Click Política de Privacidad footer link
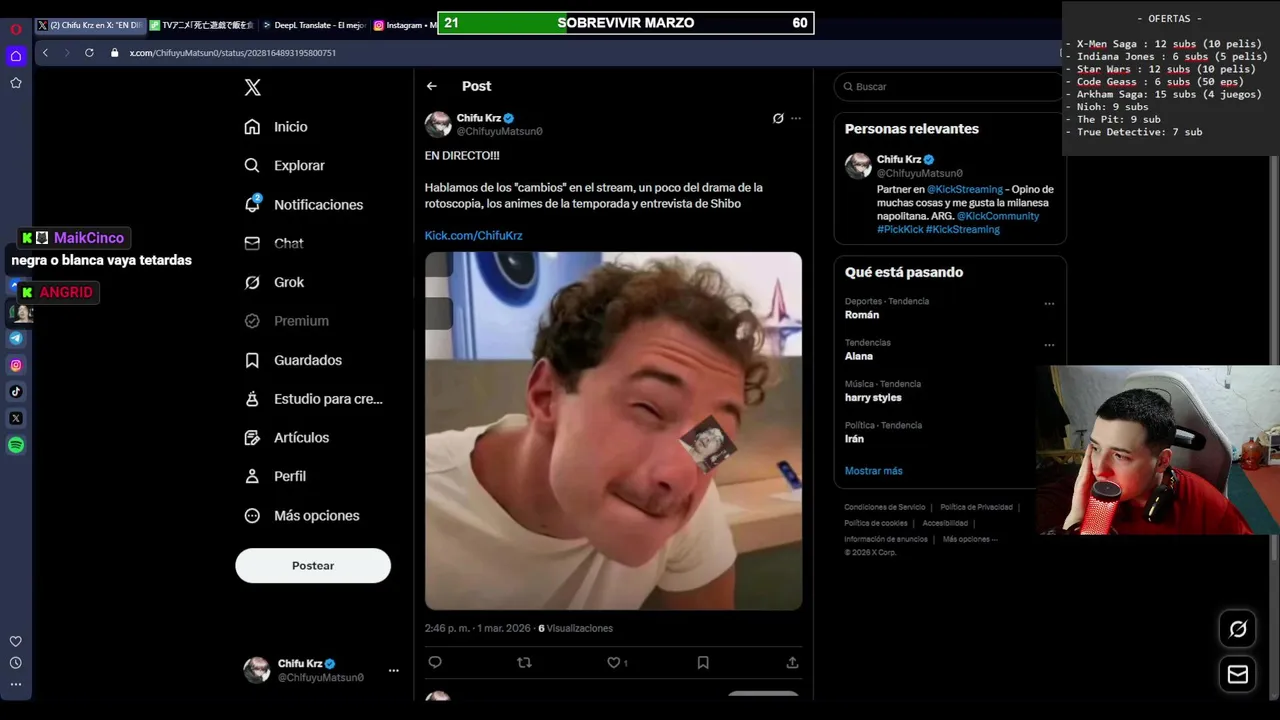 pyautogui.click(x=976, y=507)
